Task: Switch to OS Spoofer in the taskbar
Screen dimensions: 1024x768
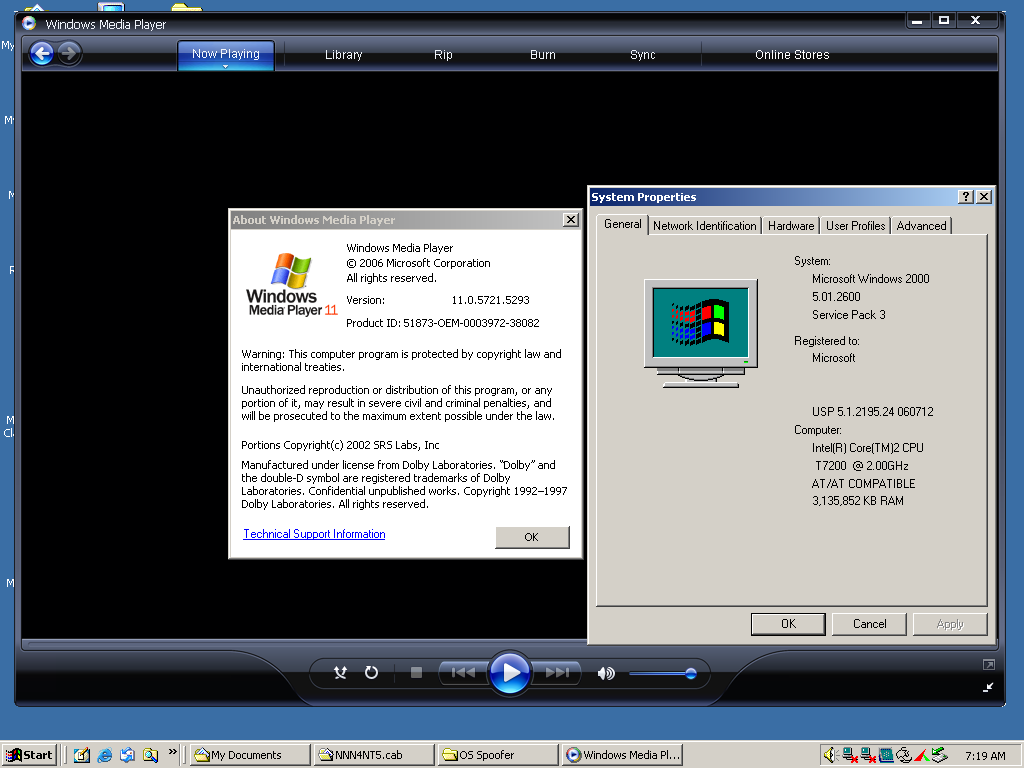Action: pos(498,755)
